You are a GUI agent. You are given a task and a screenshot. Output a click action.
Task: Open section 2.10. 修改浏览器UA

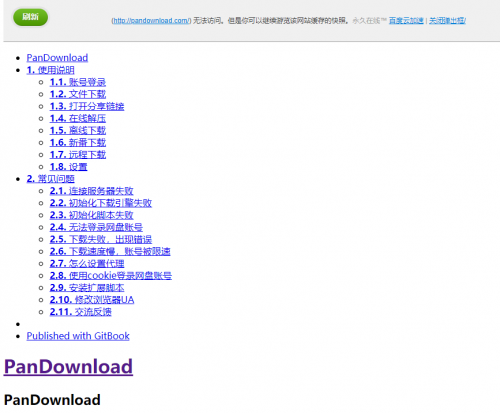92,300
